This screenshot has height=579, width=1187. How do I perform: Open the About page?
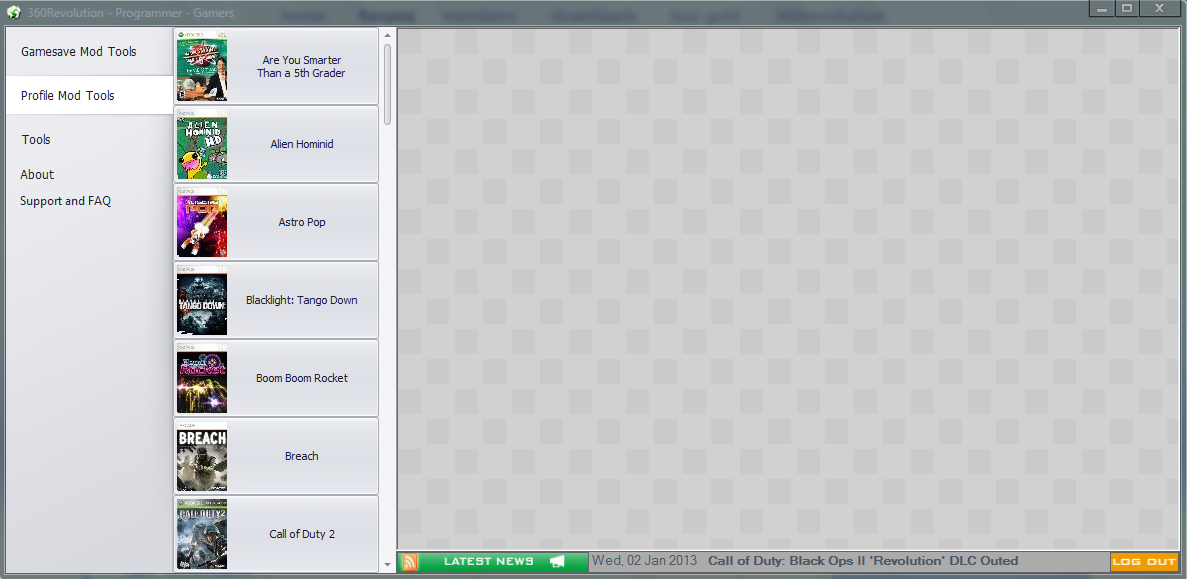coord(37,175)
